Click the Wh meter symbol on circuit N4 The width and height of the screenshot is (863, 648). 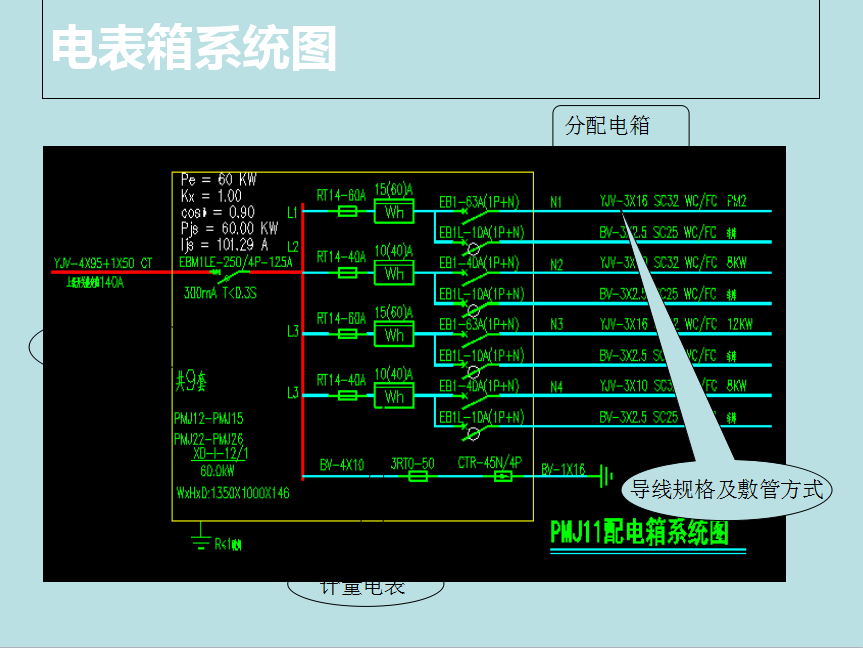click(394, 396)
